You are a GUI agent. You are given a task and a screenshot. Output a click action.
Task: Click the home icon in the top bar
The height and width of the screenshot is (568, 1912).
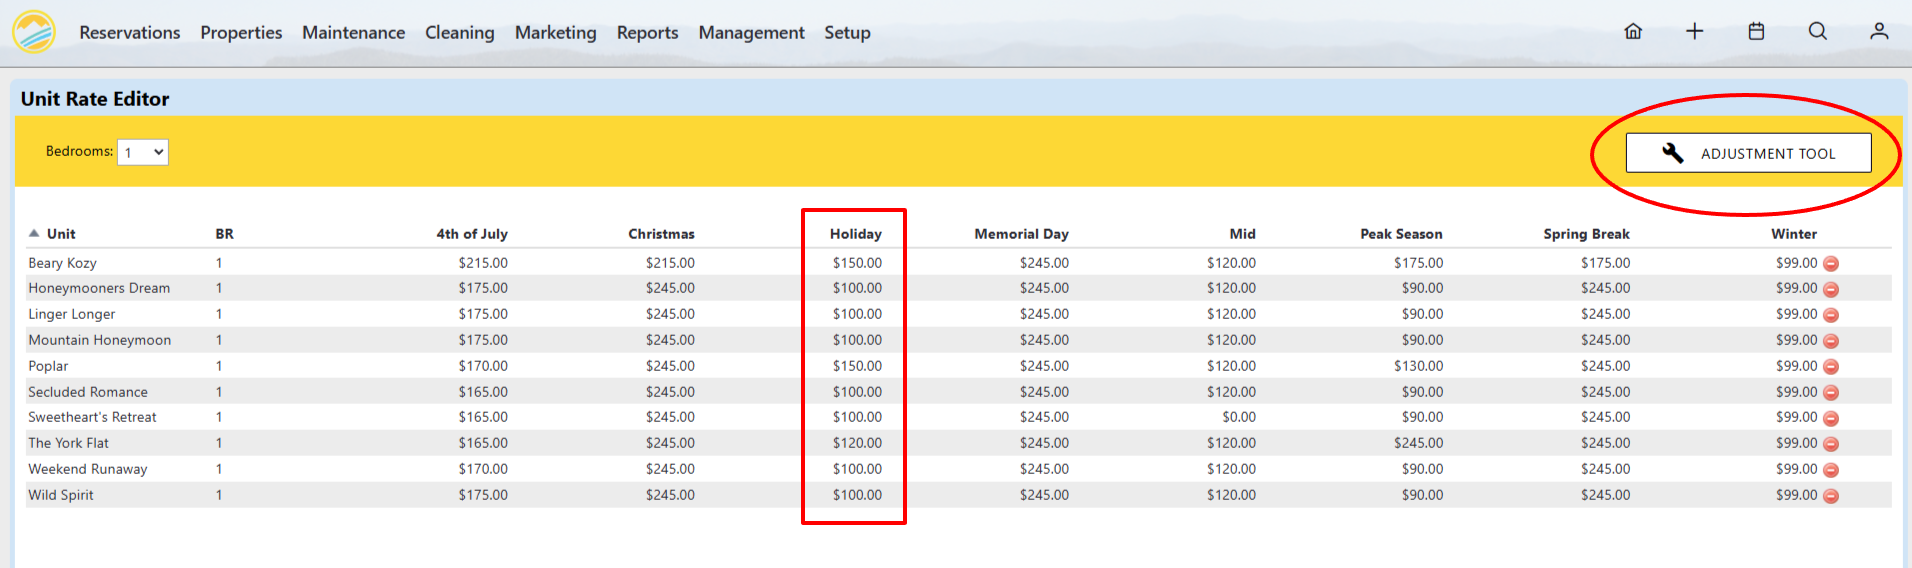pos(1633,31)
